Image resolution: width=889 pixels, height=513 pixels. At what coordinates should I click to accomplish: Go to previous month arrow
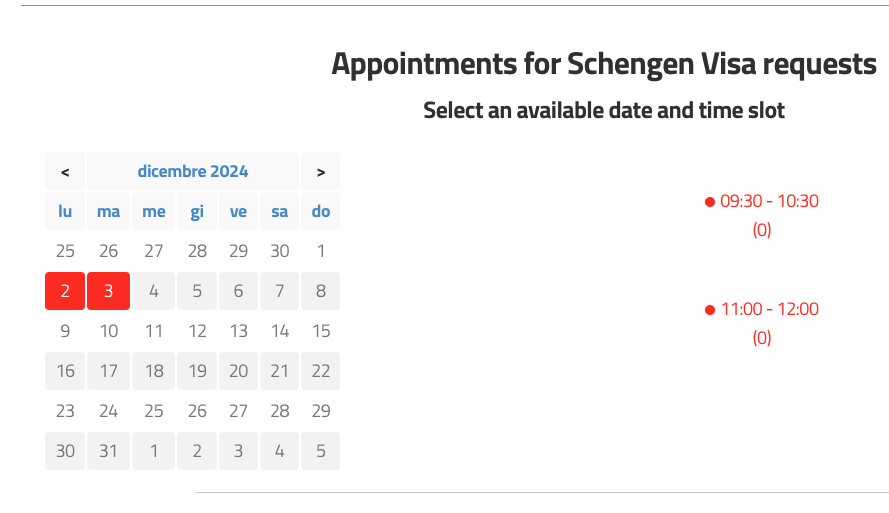65,171
